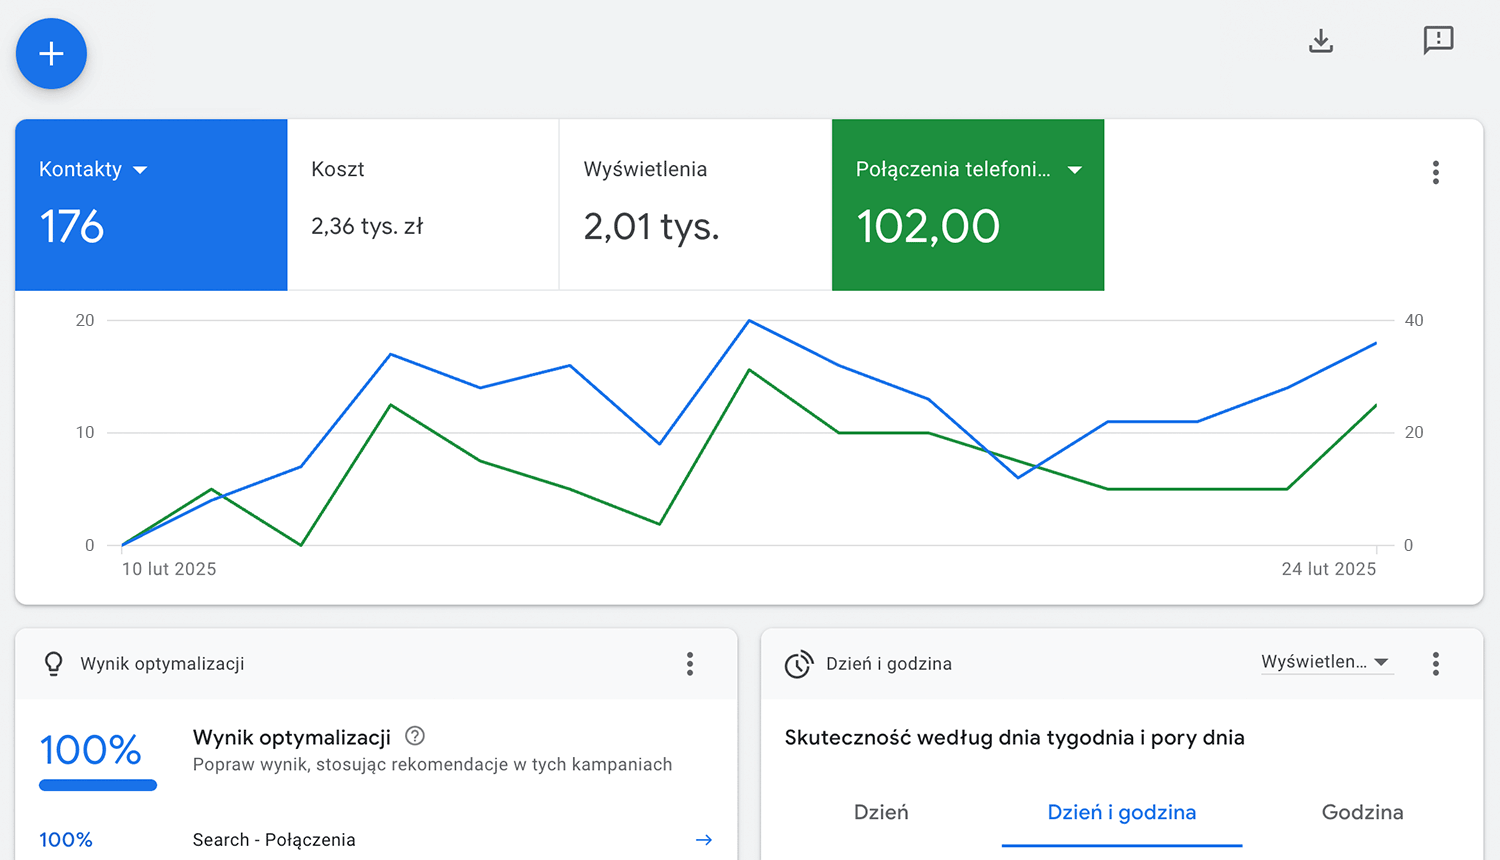Open the Search - Połączenia campaign link
Screen dimensions: 1500x860
click(x=274, y=840)
